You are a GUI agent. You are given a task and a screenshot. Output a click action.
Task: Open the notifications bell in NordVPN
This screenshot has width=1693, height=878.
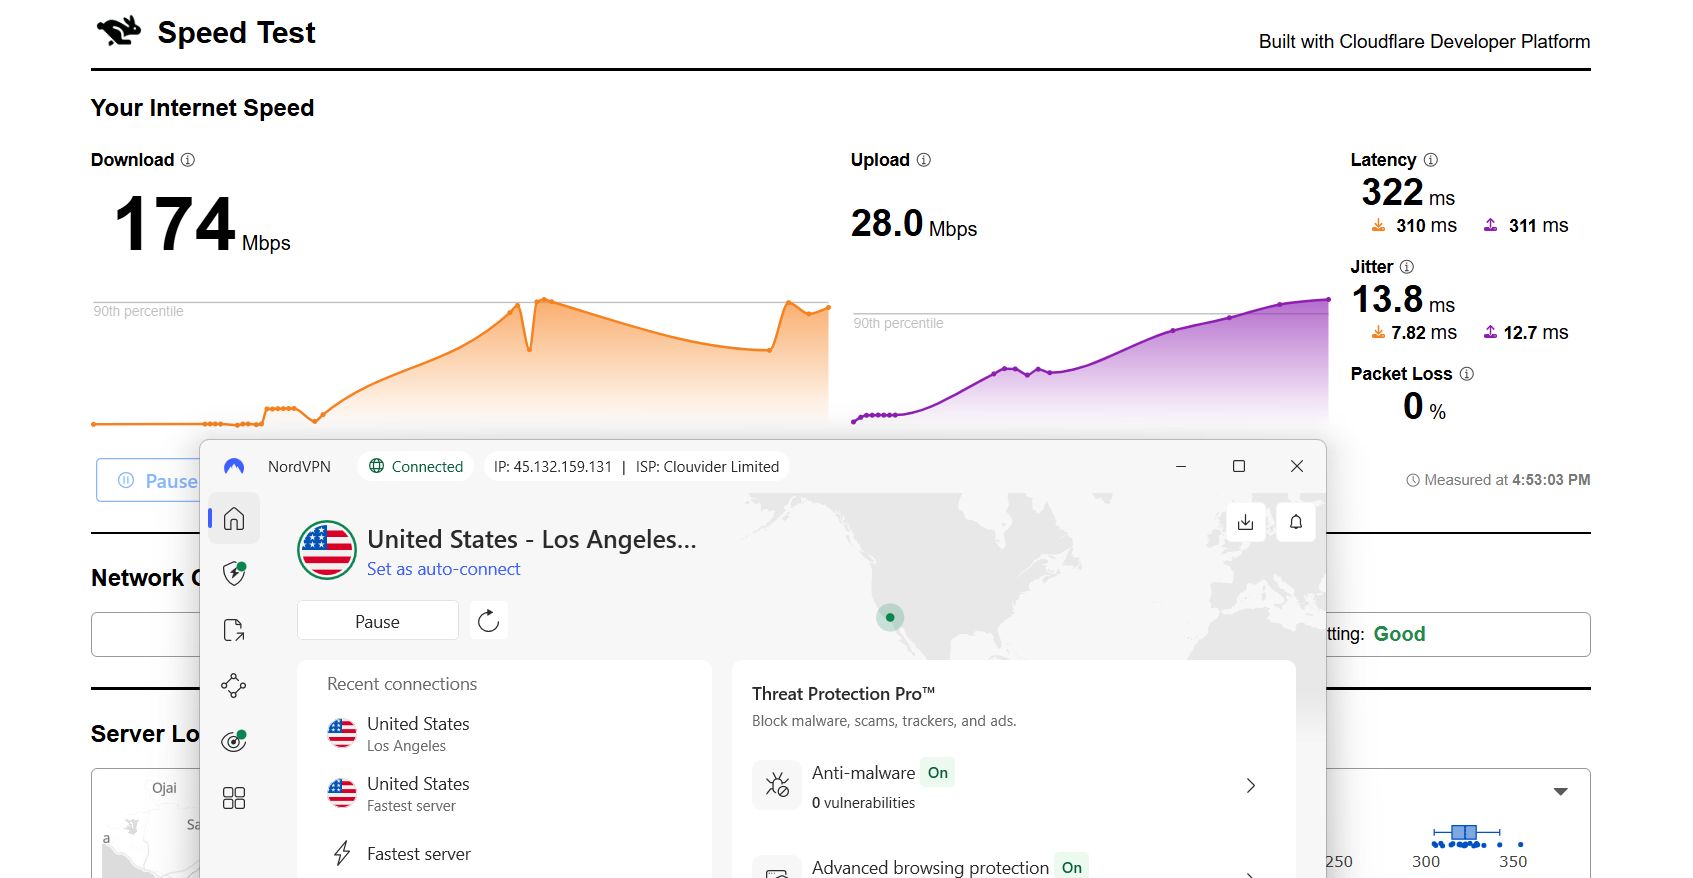[1296, 522]
